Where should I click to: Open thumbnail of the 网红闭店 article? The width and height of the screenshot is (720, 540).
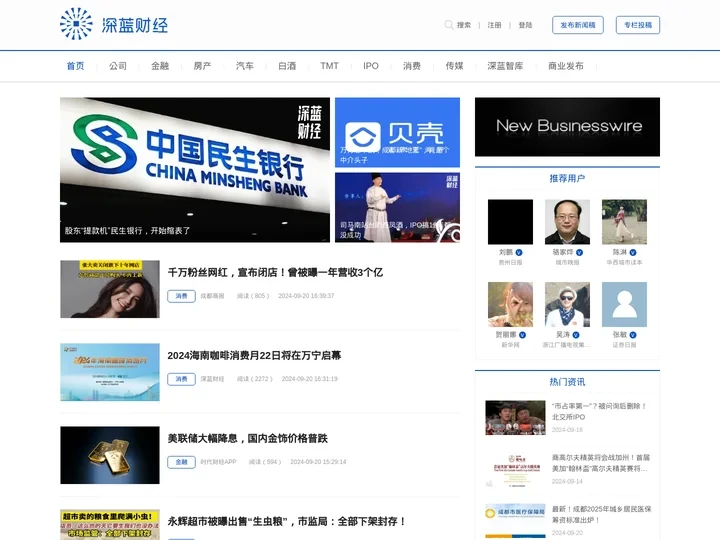pyautogui.click(x=110, y=289)
